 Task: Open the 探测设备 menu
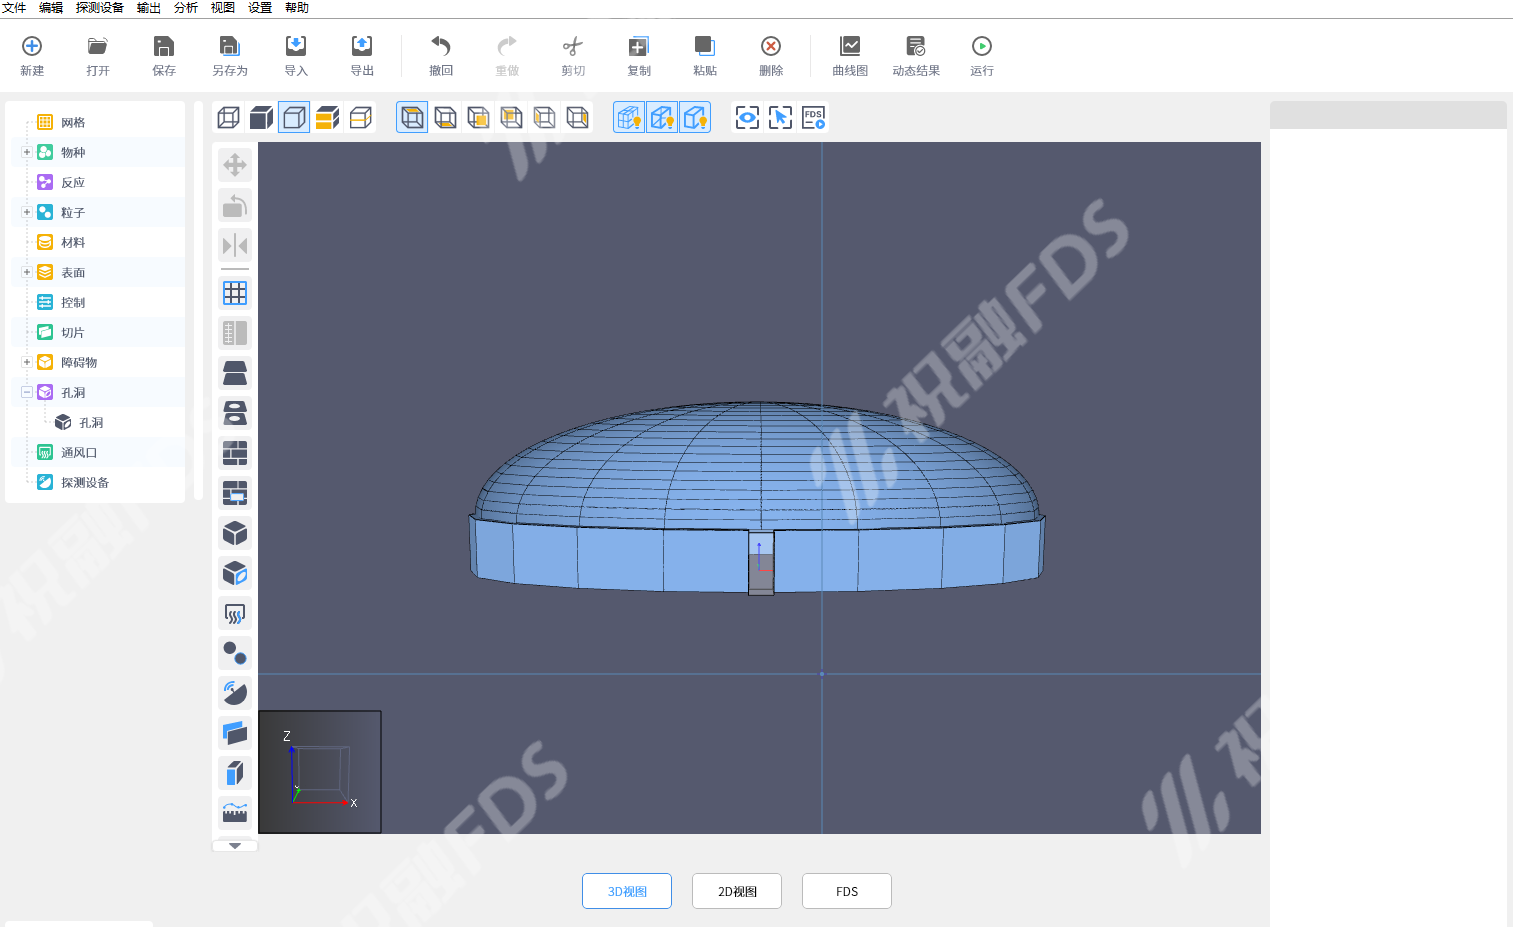click(x=100, y=8)
